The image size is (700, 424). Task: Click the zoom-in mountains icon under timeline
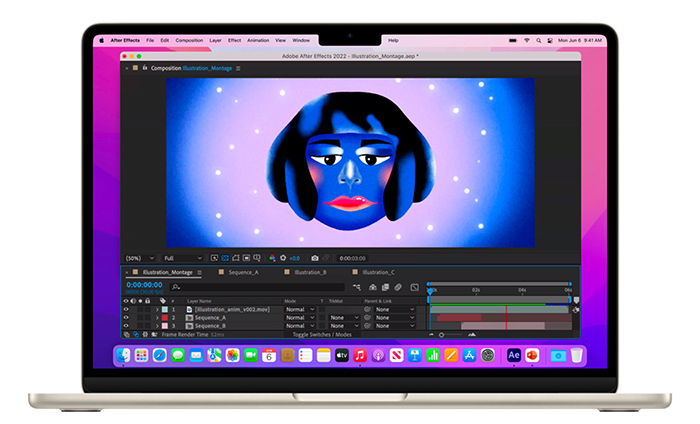point(471,334)
